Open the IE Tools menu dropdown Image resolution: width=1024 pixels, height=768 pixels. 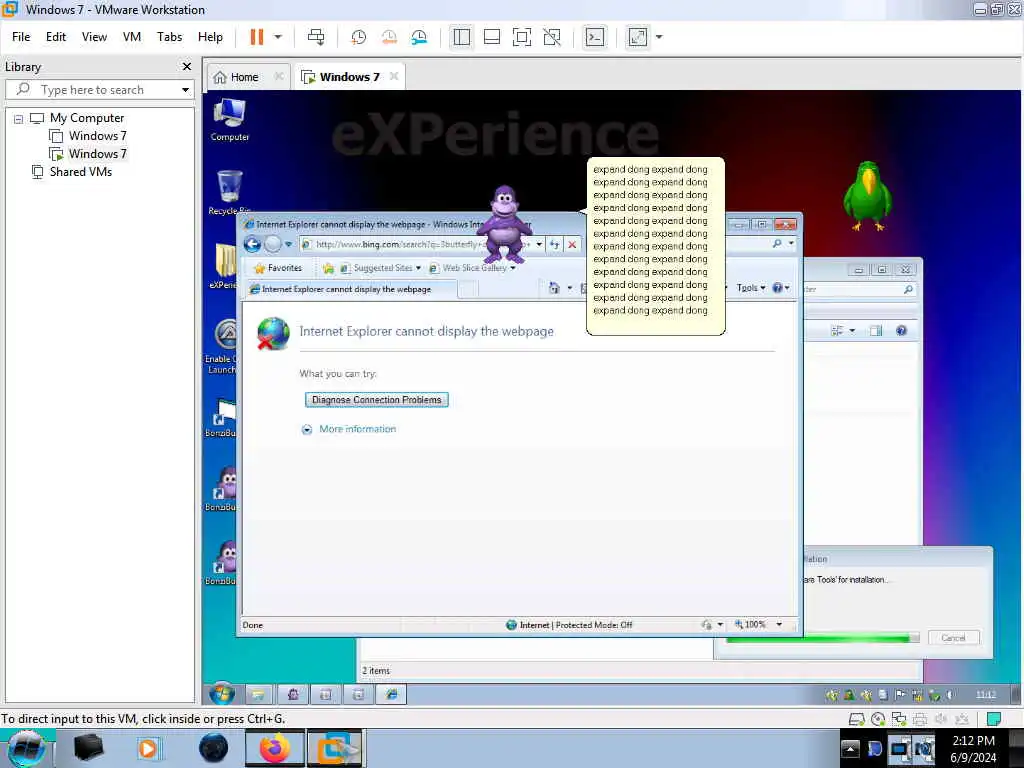tap(751, 288)
